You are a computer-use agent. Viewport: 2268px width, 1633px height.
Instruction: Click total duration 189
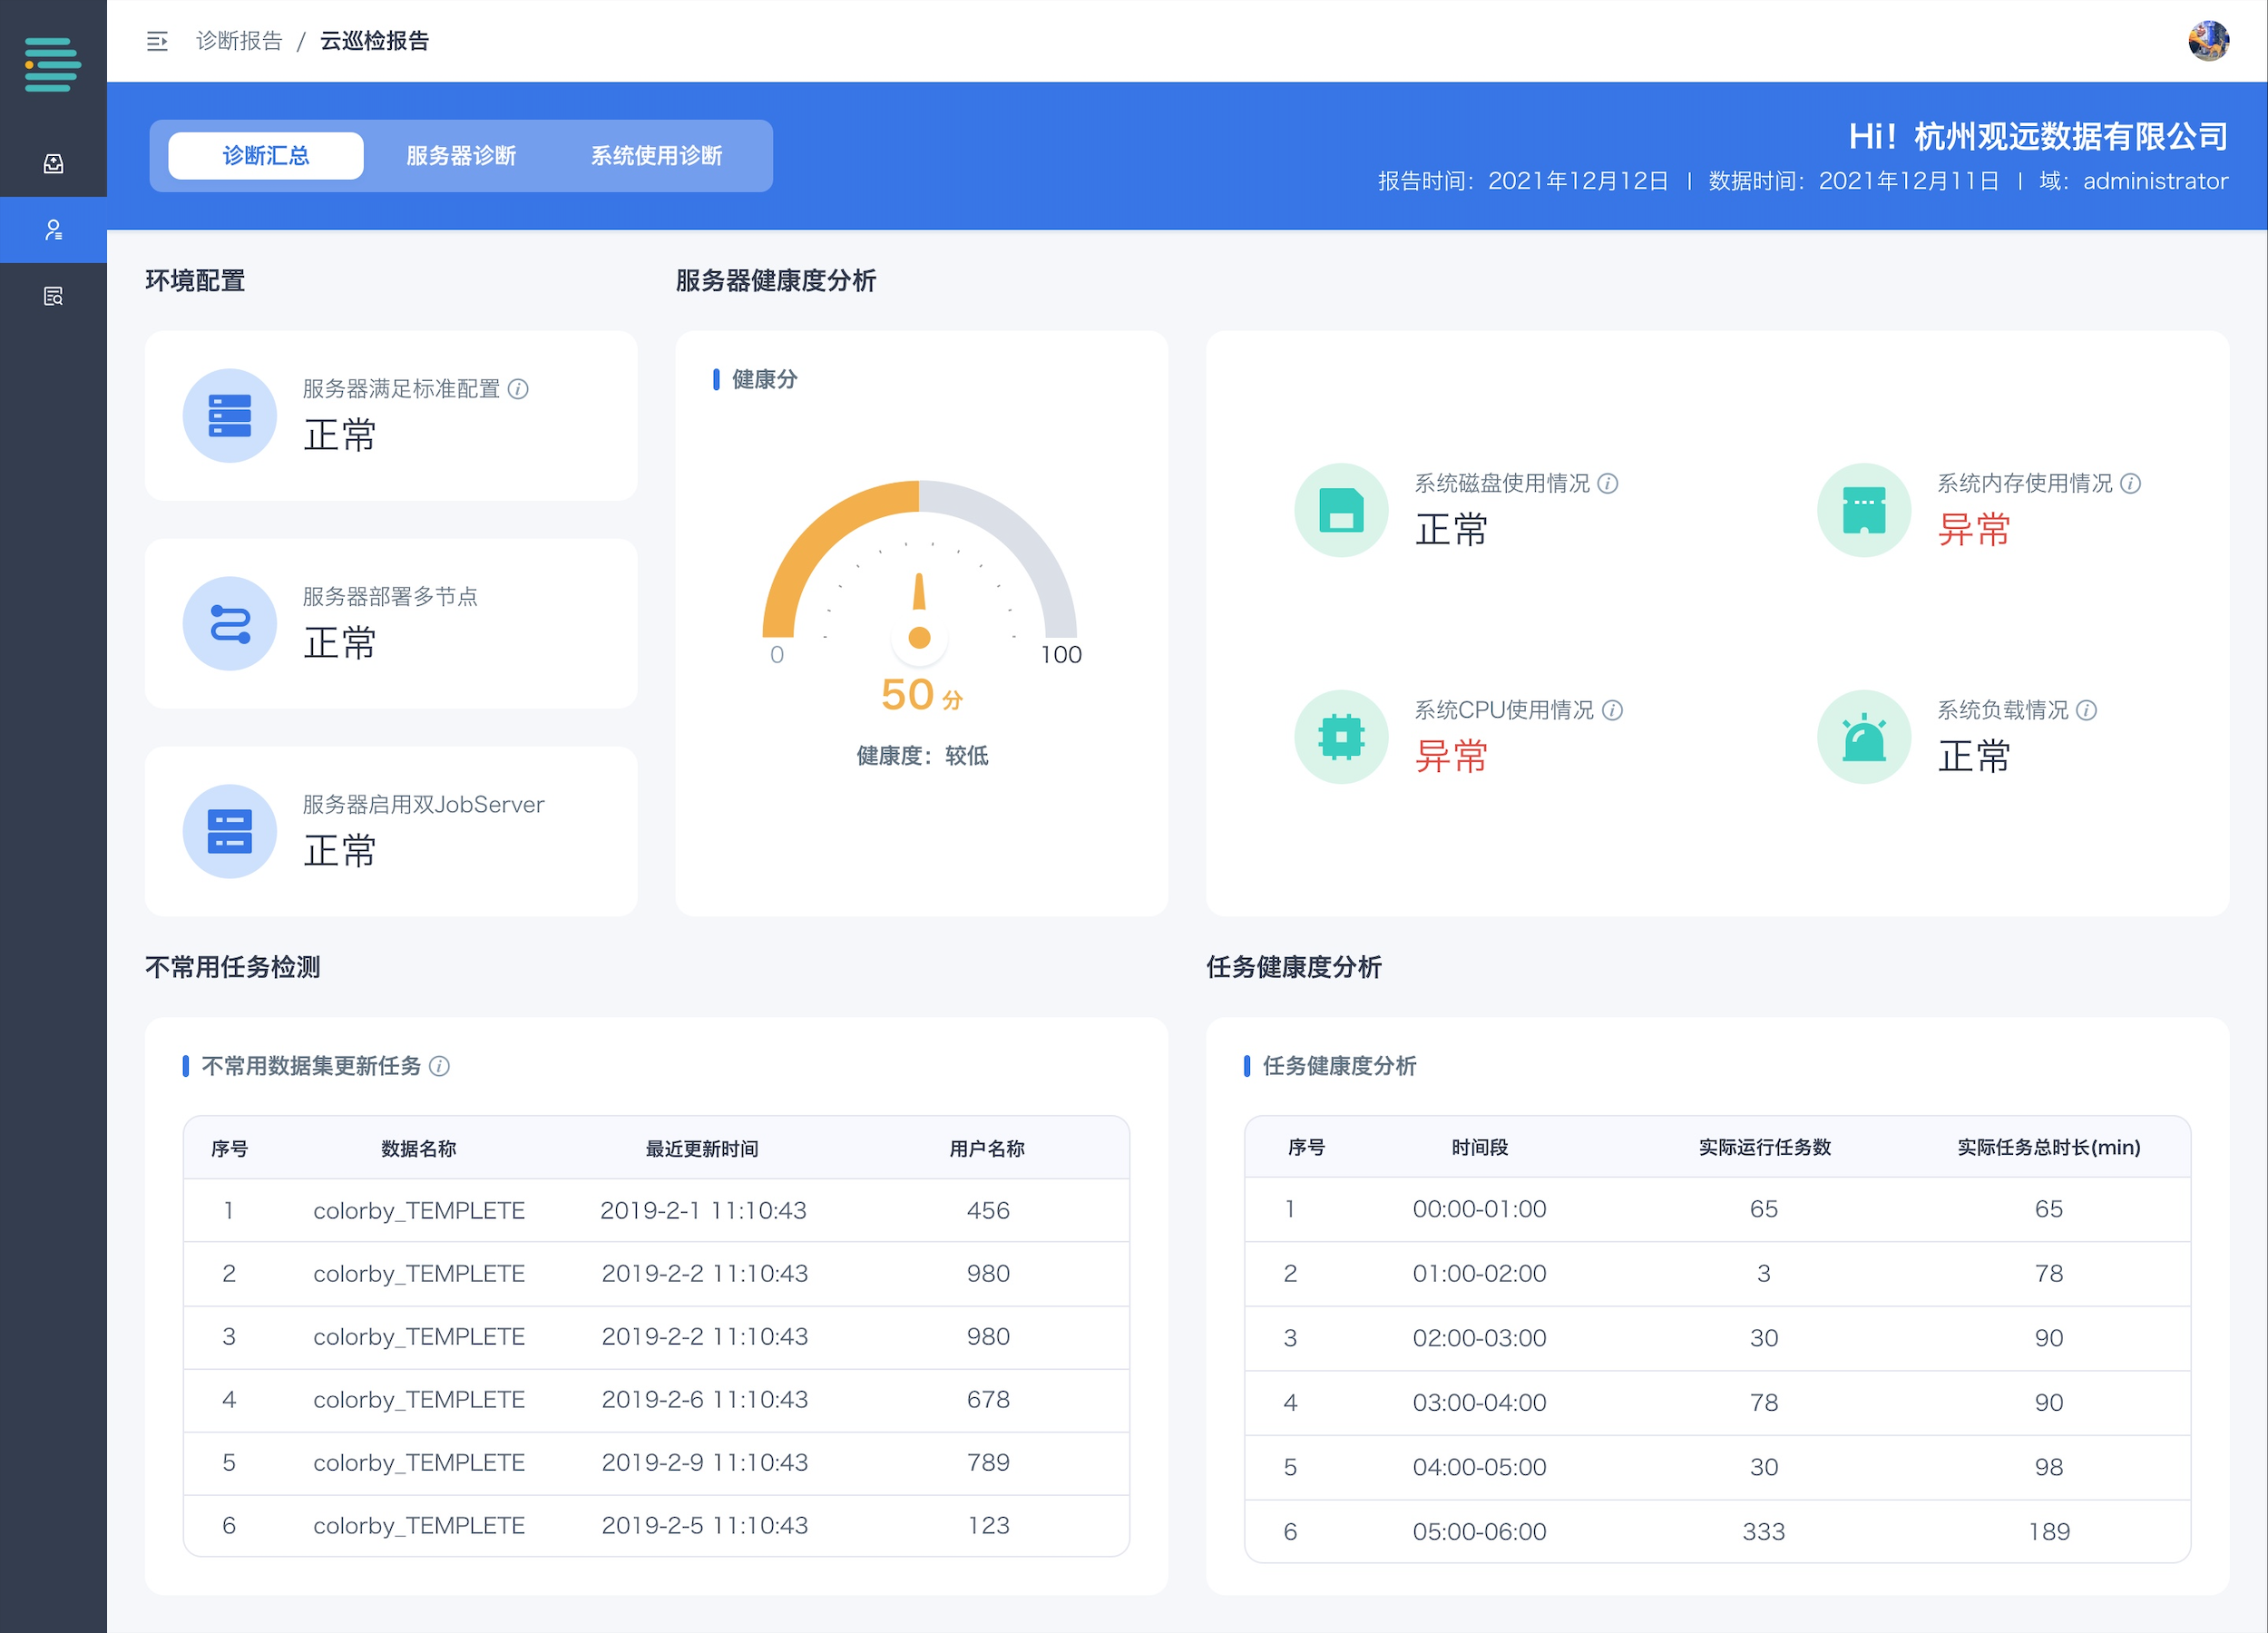click(2049, 1532)
